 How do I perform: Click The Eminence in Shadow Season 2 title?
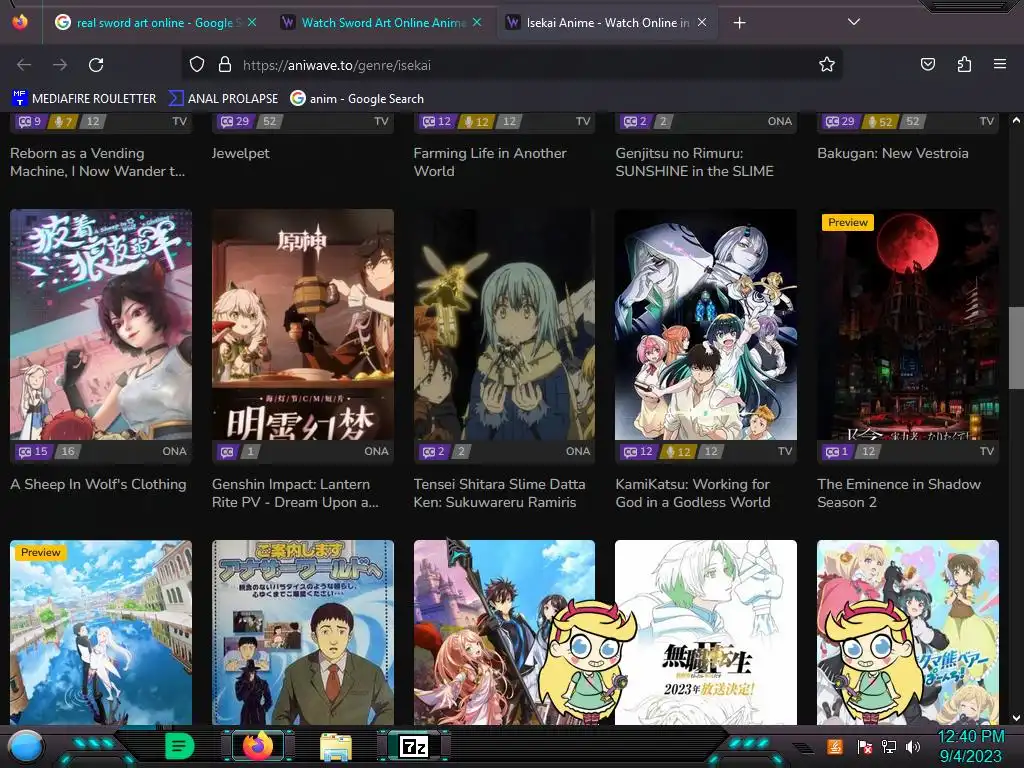(899, 493)
